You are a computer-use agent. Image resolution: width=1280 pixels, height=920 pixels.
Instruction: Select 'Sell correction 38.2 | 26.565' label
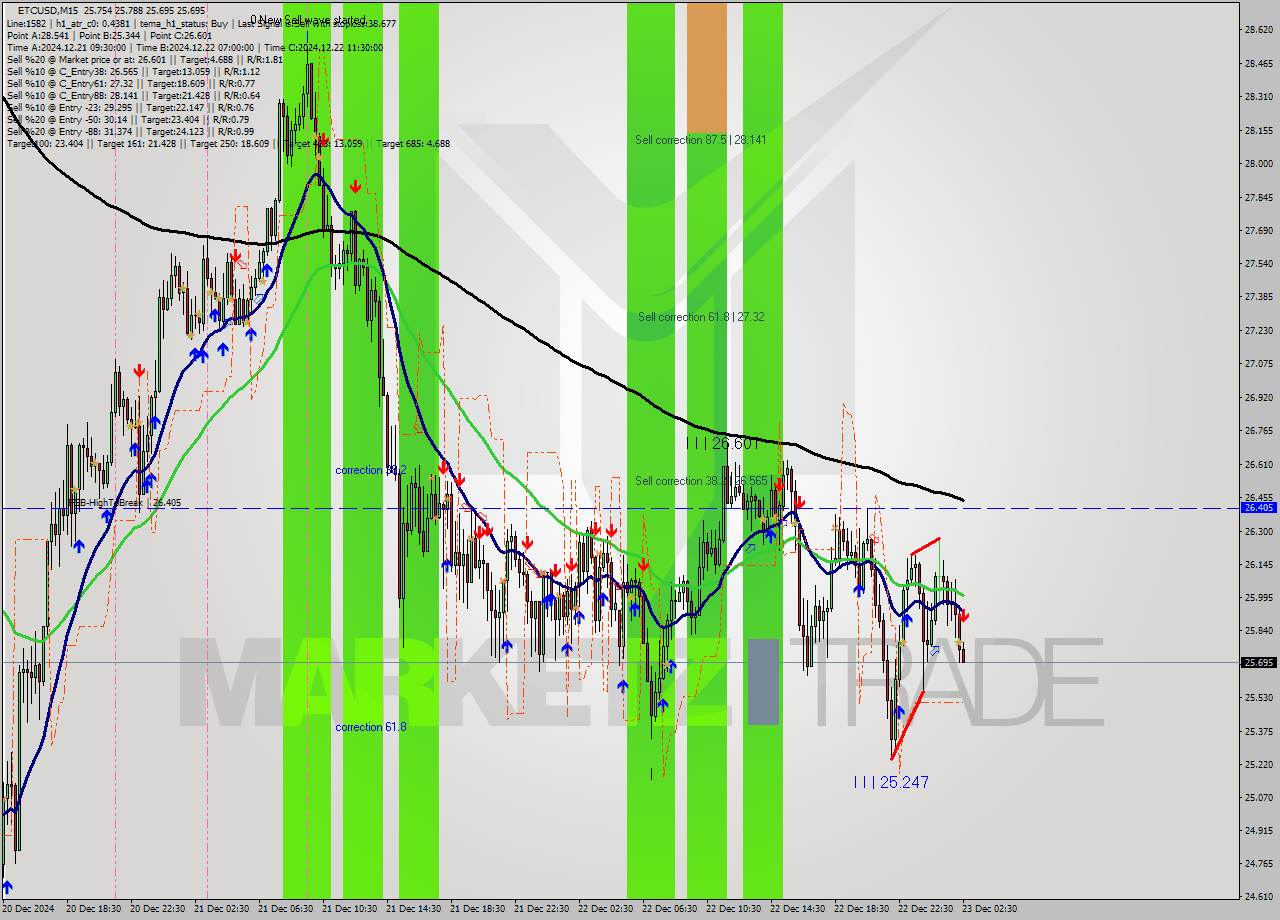point(701,481)
